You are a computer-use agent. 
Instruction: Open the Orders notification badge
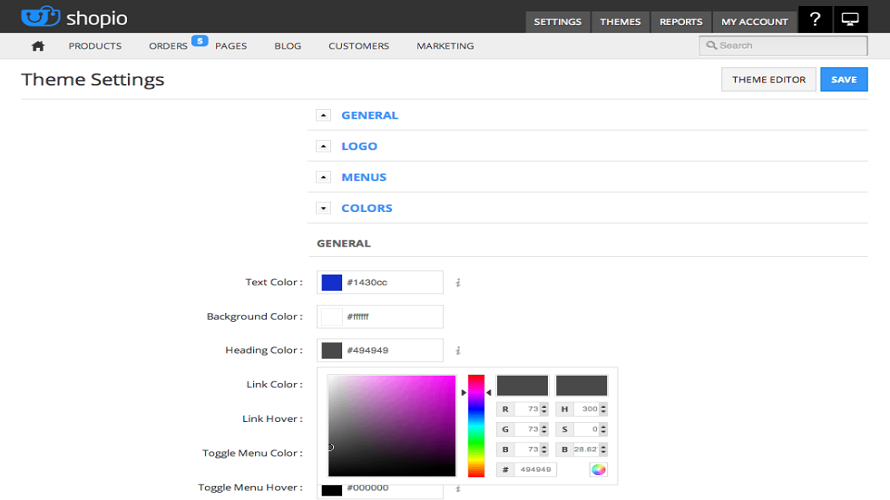tap(199, 41)
